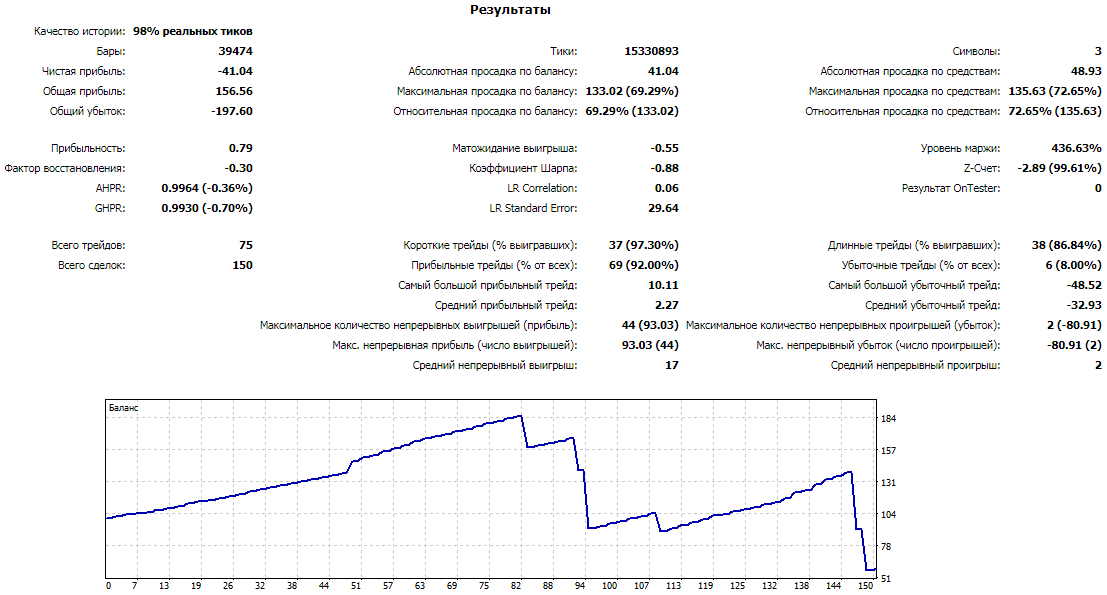
Task: Click Максимальная просадка по балансу value
Action: tap(632, 91)
